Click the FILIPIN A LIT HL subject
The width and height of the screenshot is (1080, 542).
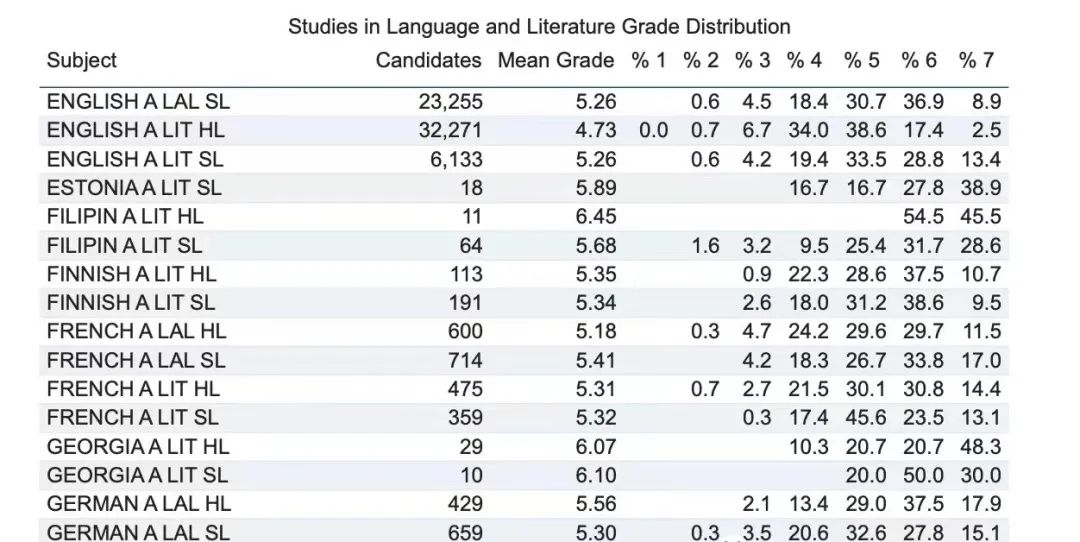click(x=125, y=217)
